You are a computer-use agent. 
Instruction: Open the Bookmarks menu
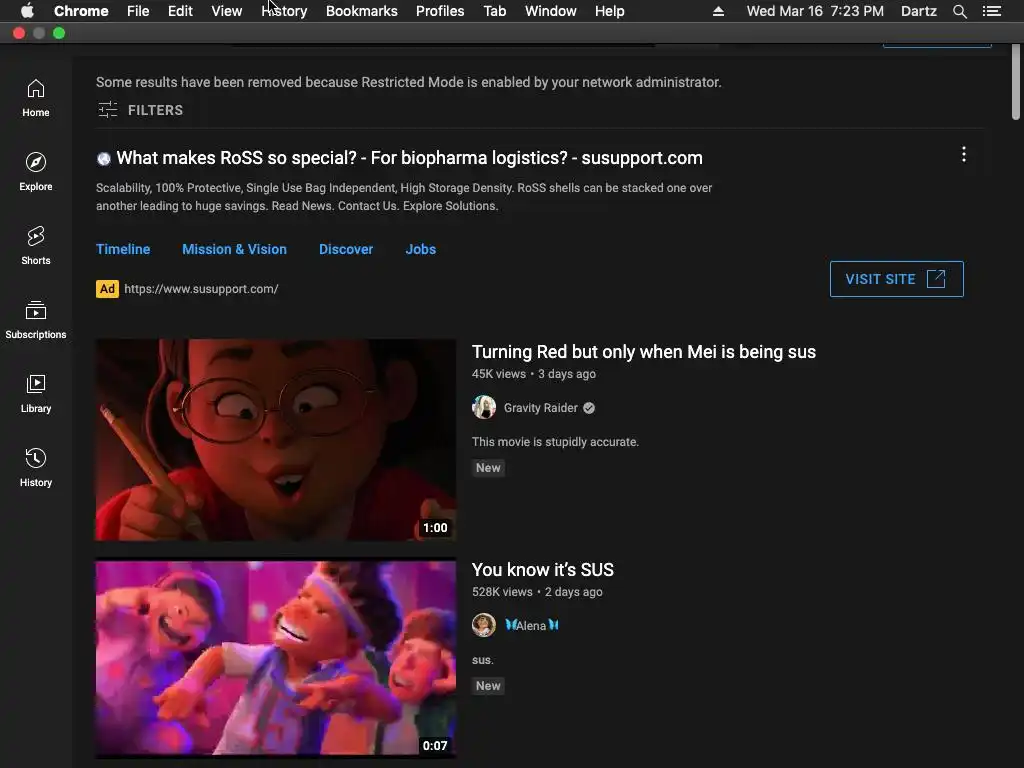pos(361,11)
